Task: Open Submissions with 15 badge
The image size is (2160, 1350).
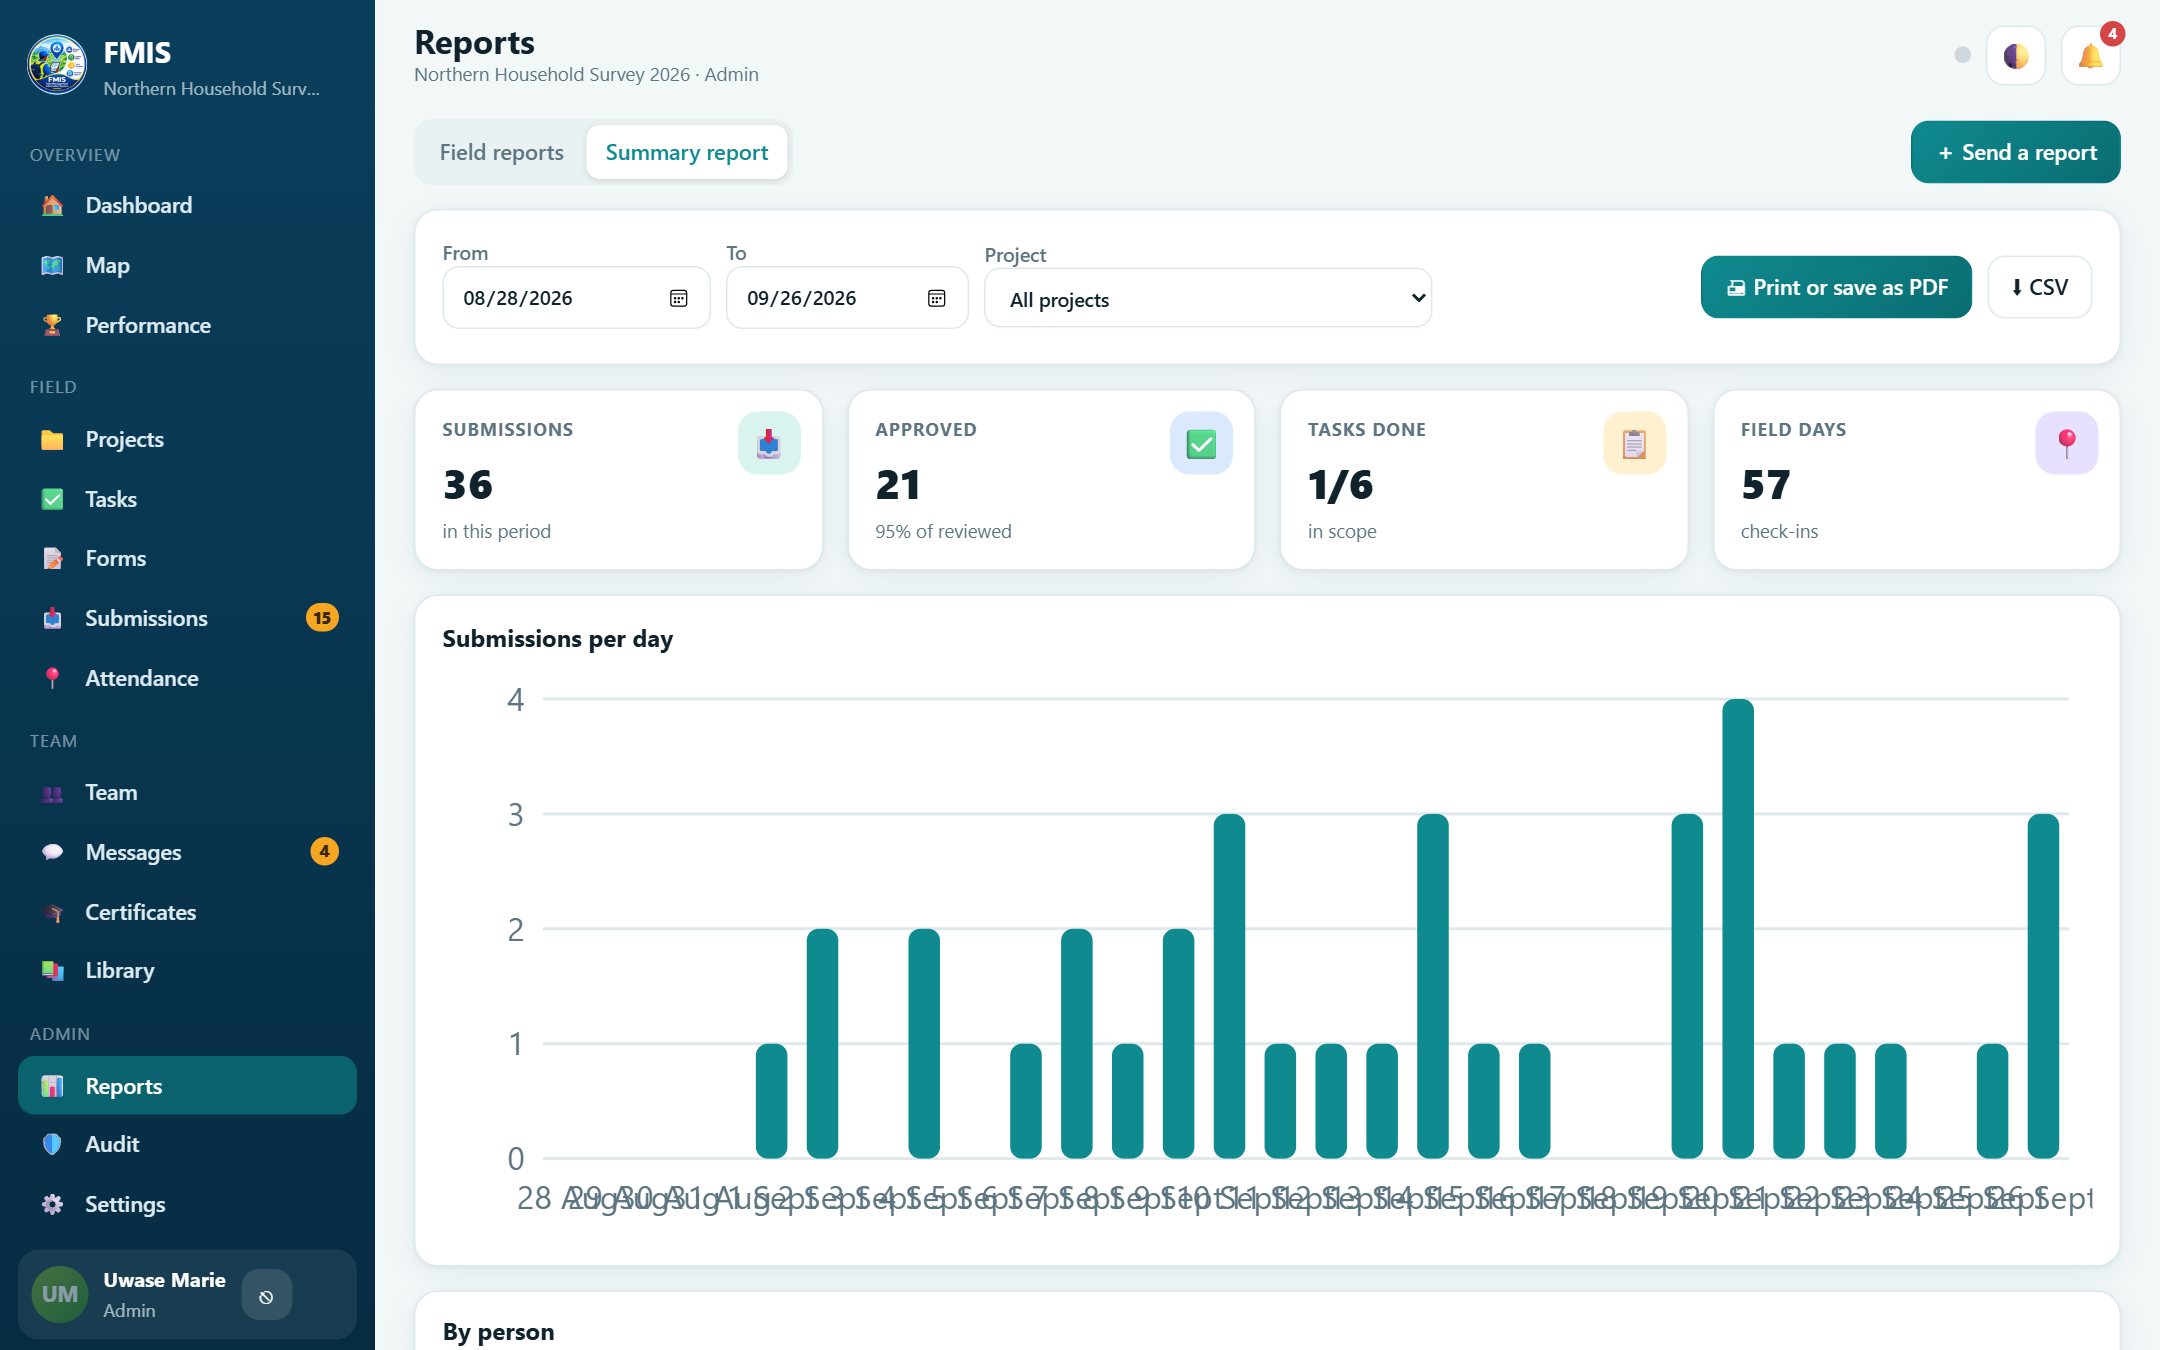Action: (x=187, y=618)
